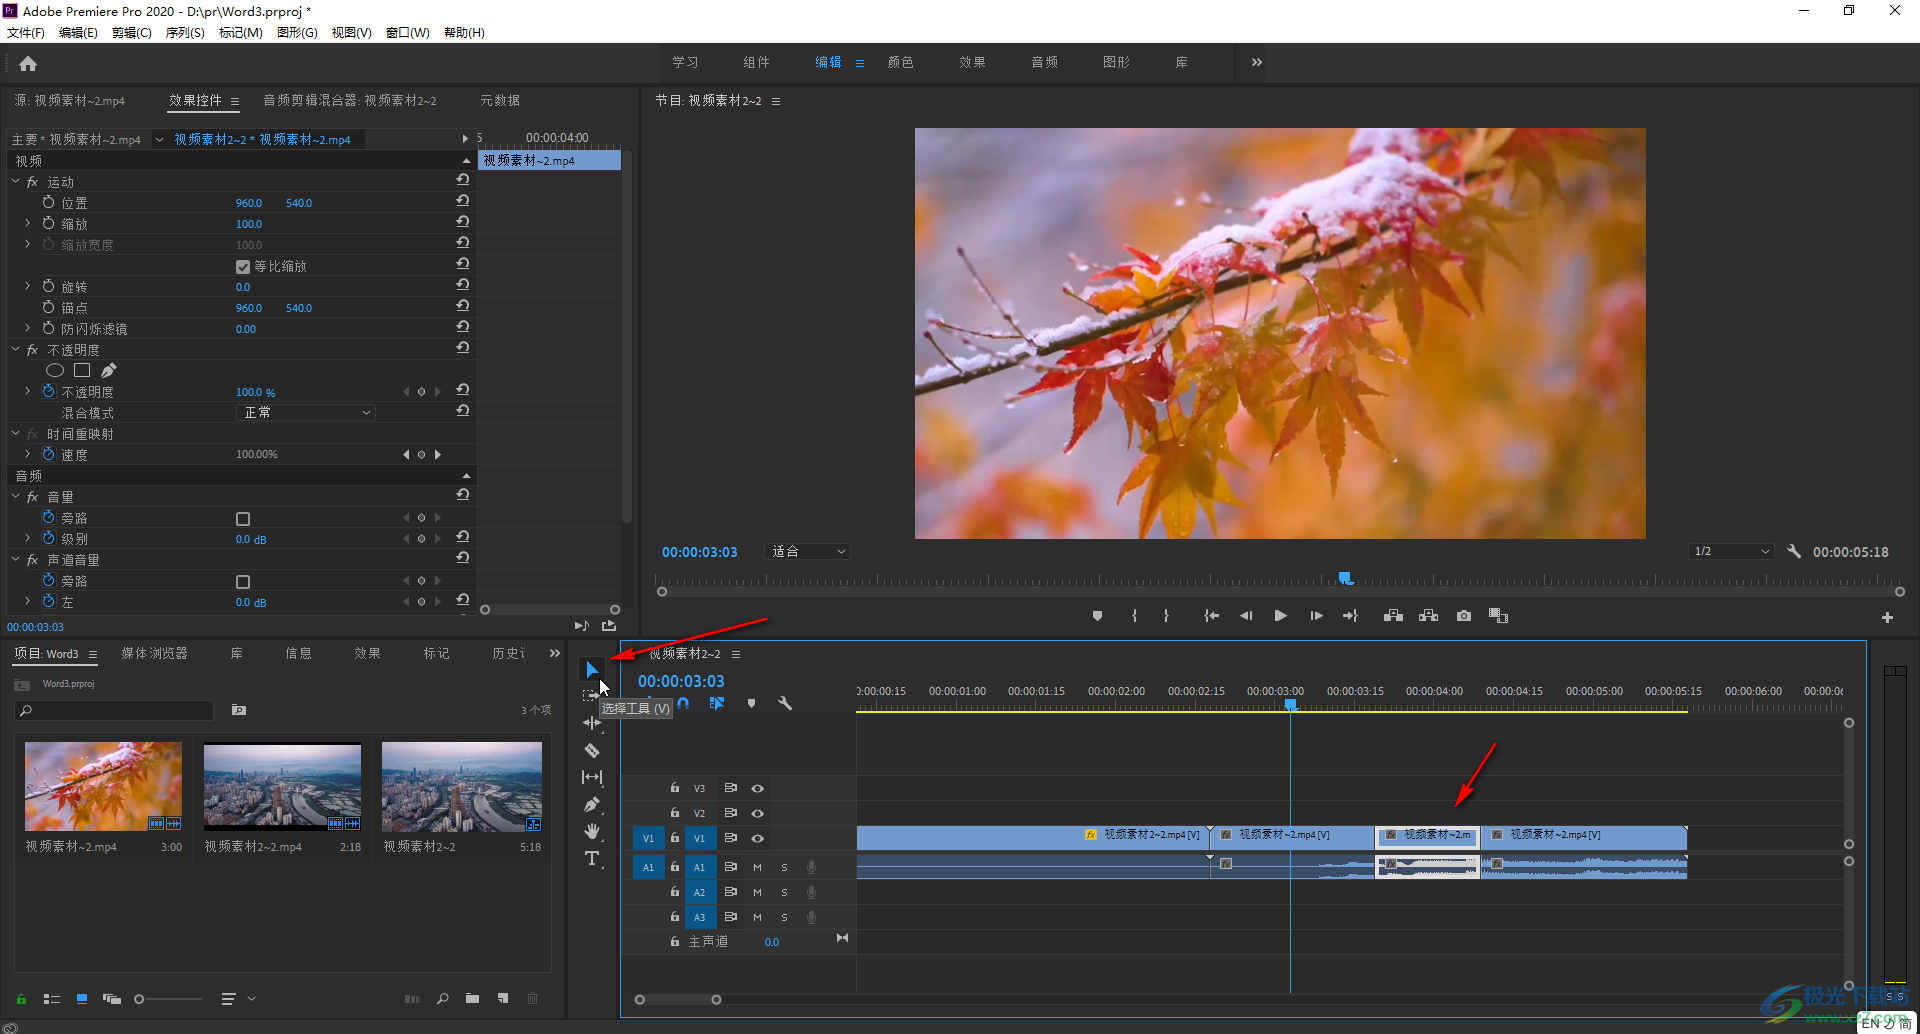Select the Pen tool in toolbar
The height and width of the screenshot is (1034, 1920).
coord(592,804)
